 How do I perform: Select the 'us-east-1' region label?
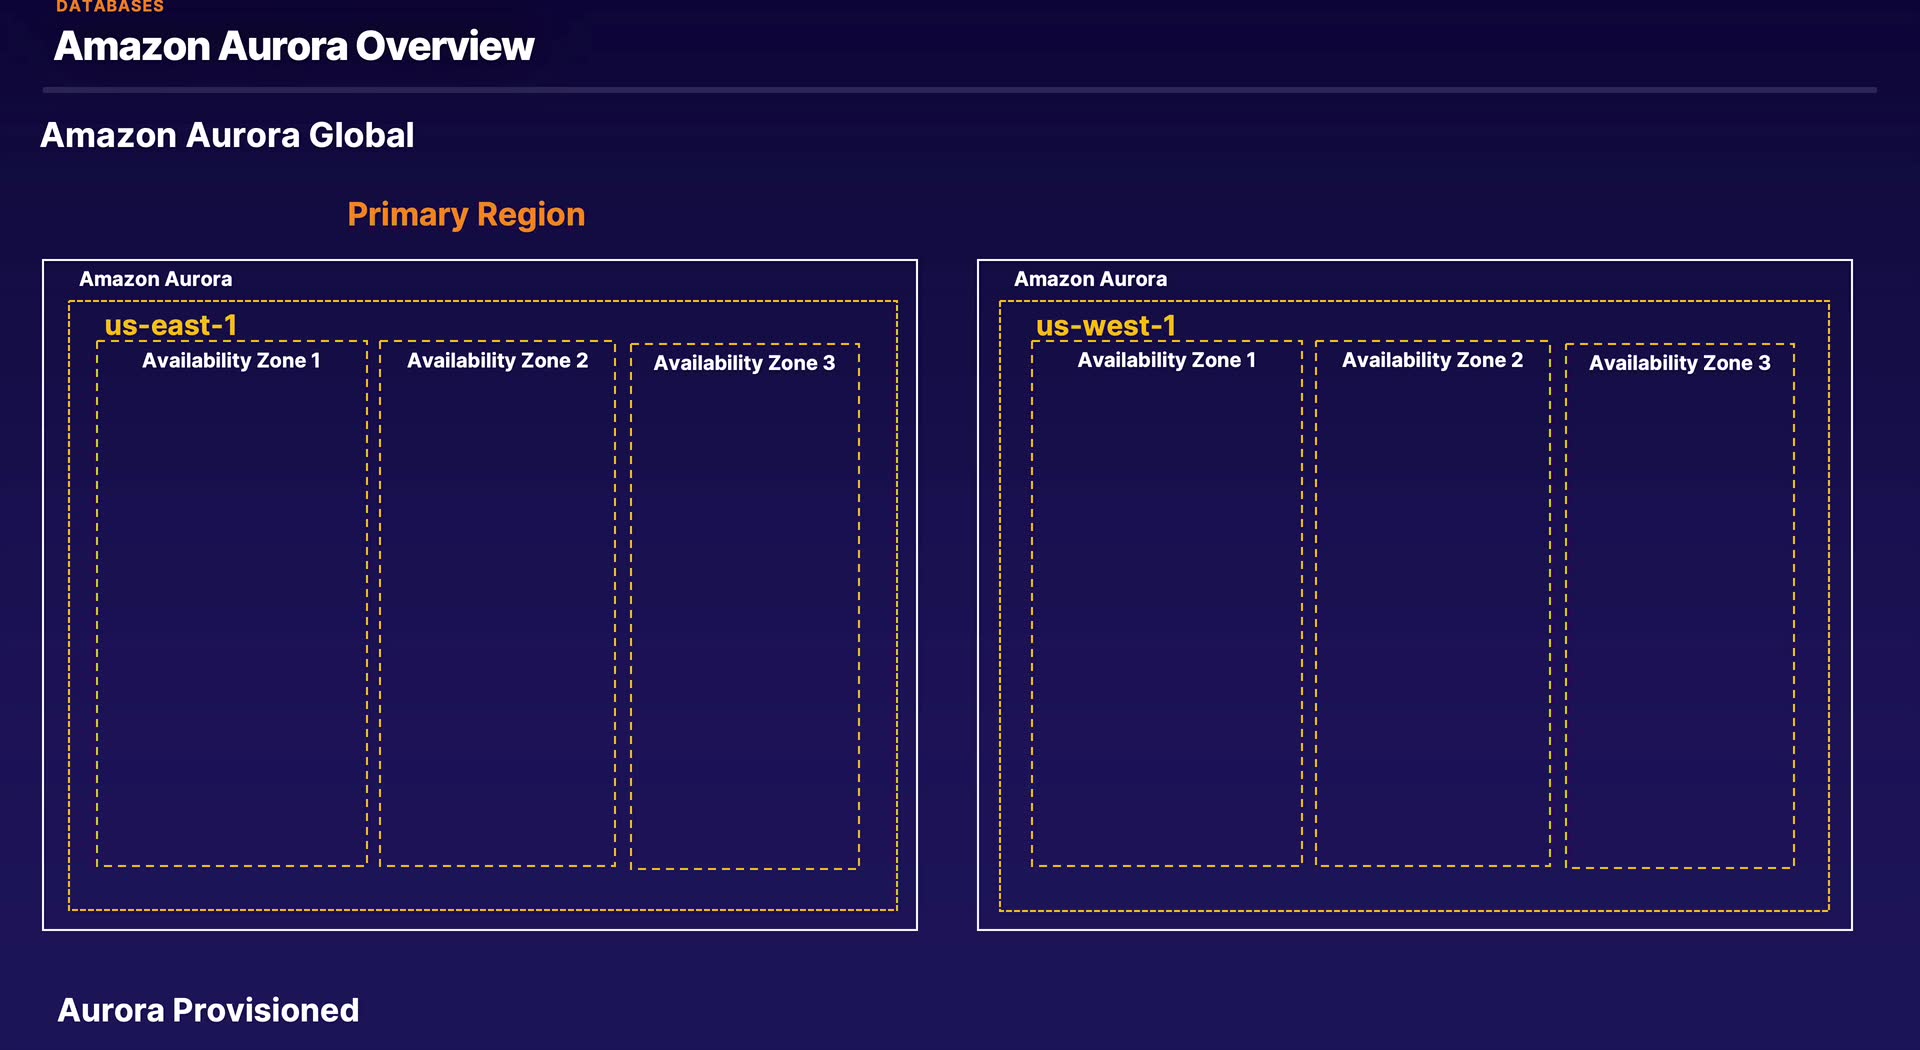[x=171, y=326]
